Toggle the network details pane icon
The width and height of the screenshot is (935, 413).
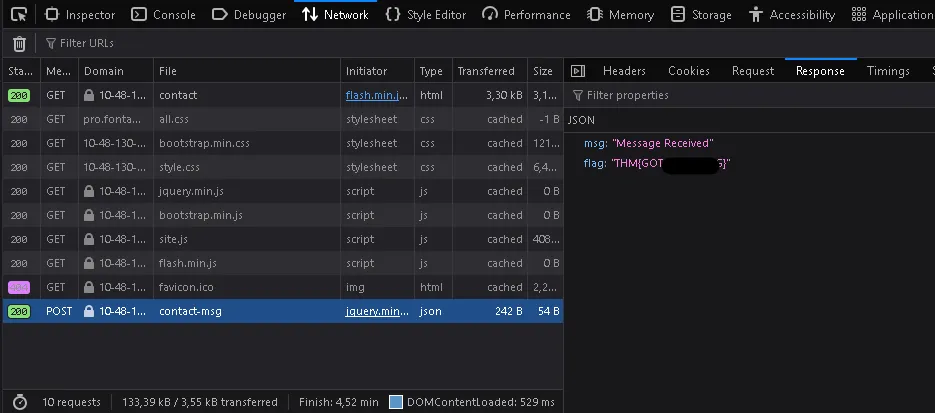click(577, 71)
